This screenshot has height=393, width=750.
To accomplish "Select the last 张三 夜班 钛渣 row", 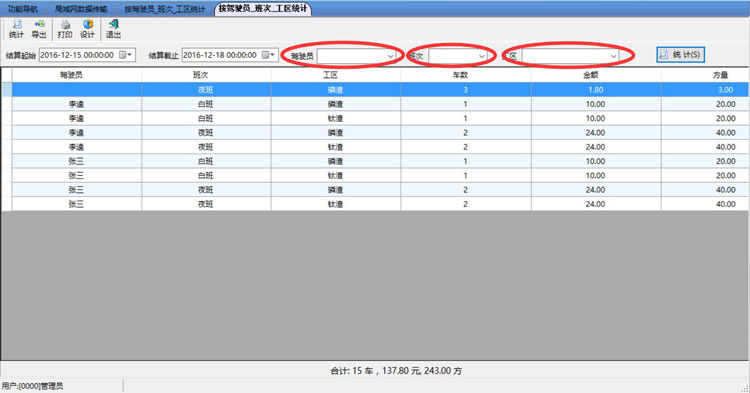I will (x=380, y=204).
